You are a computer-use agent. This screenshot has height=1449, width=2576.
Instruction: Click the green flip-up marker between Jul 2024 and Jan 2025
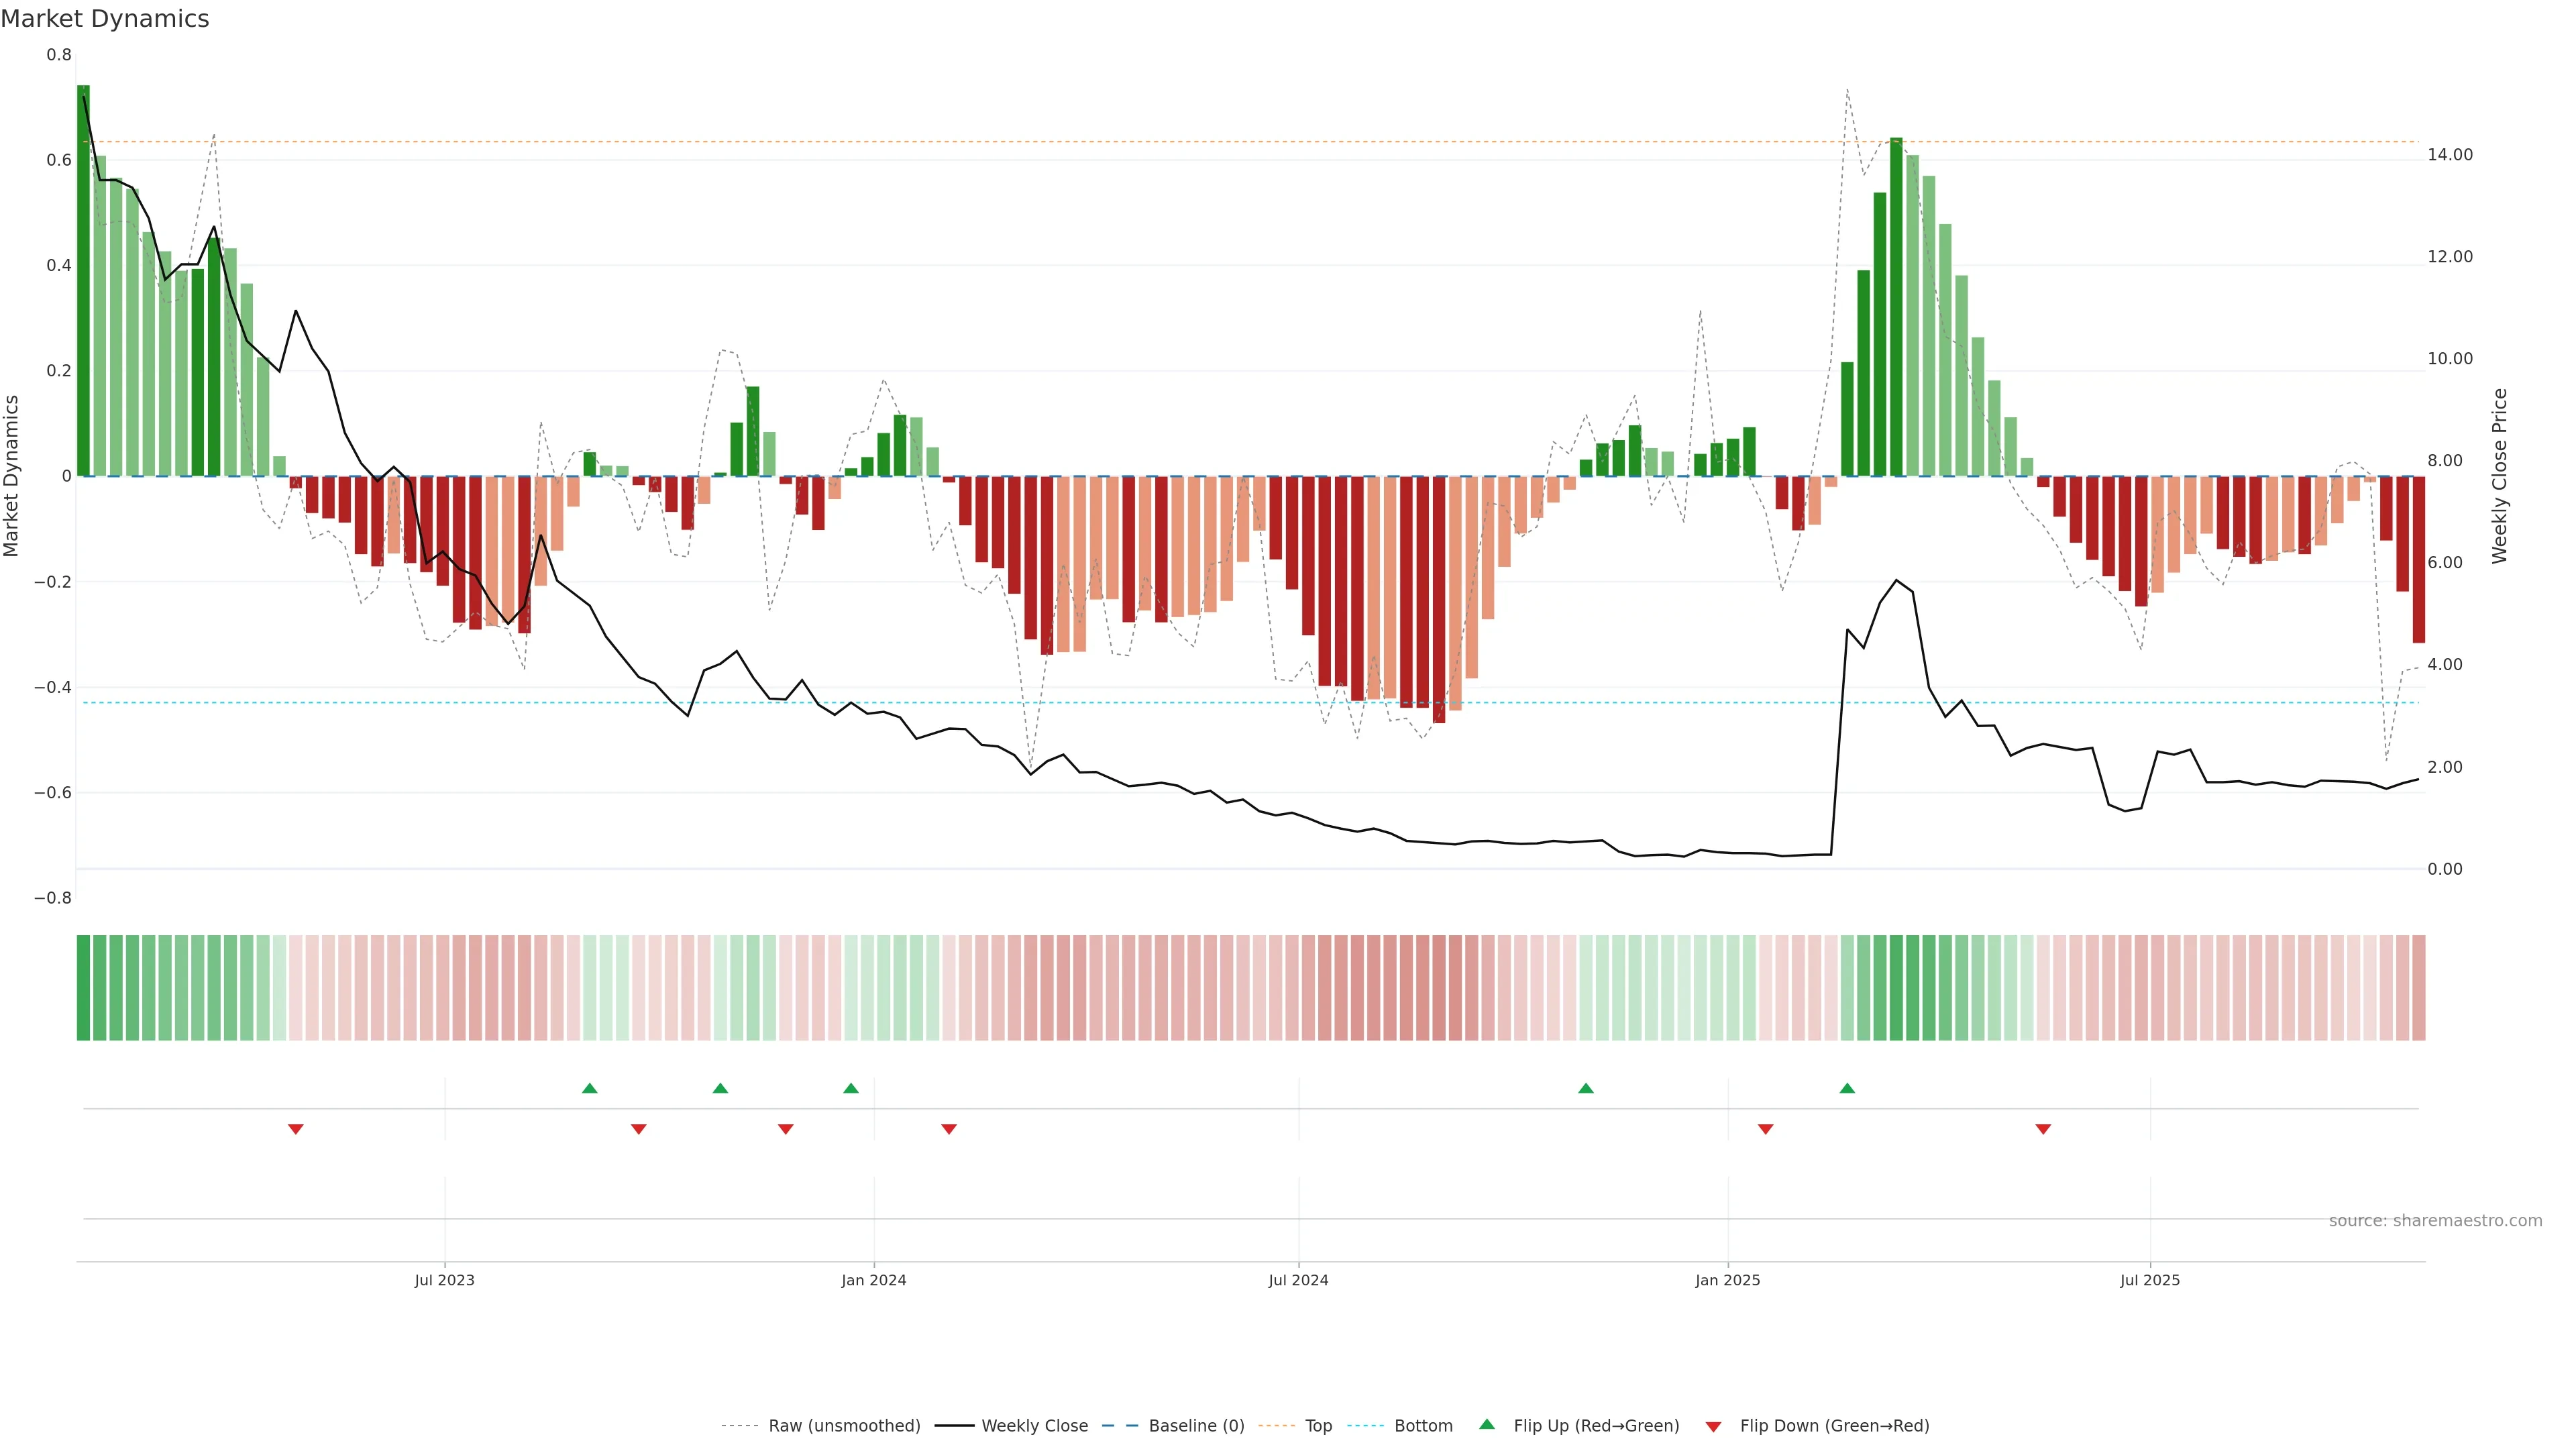(1586, 1088)
